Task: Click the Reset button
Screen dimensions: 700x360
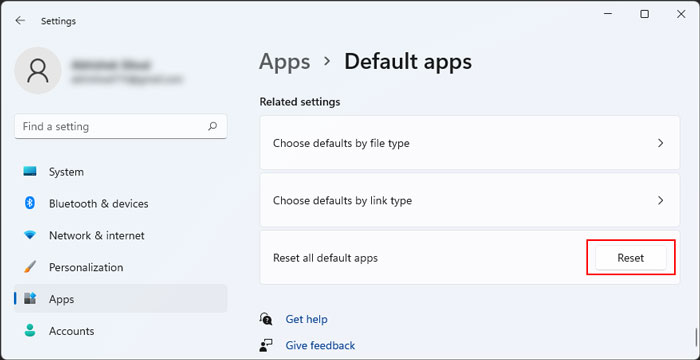Action: click(631, 258)
